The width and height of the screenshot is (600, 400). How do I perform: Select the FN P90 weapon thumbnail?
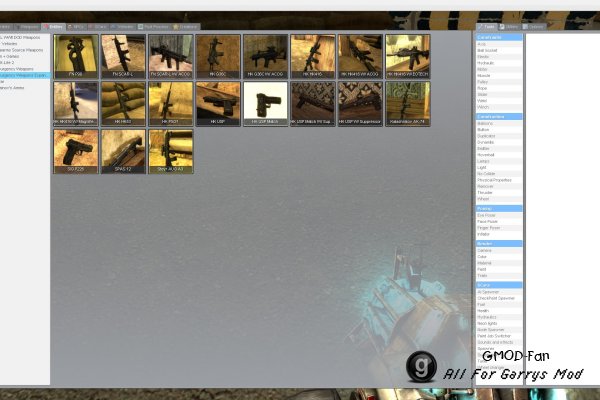76,56
